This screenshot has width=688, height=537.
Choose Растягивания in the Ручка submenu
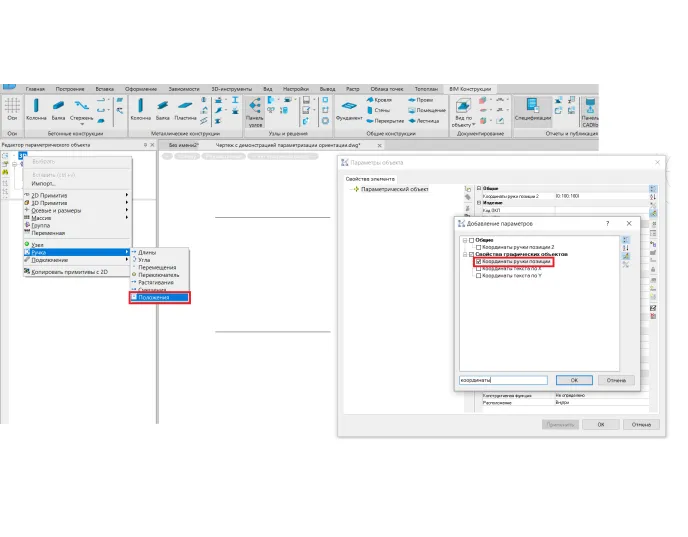pyautogui.click(x=160, y=283)
